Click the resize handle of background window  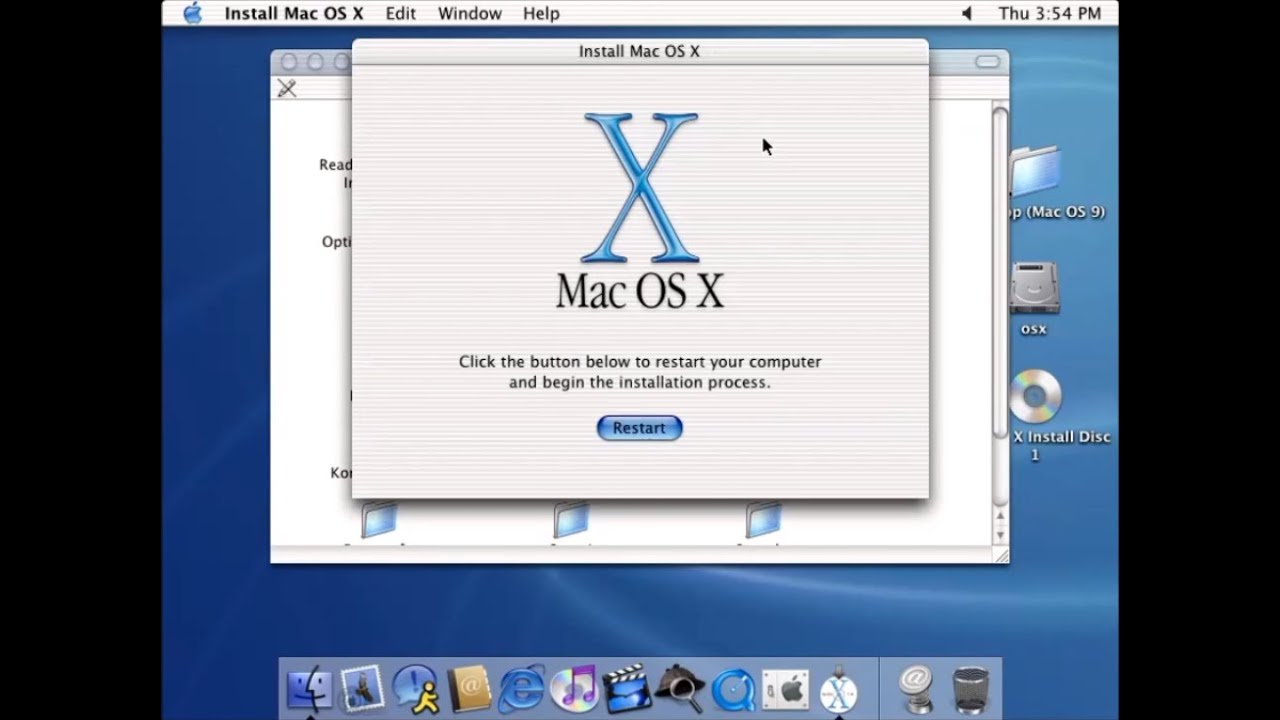pyautogui.click(x=1001, y=555)
